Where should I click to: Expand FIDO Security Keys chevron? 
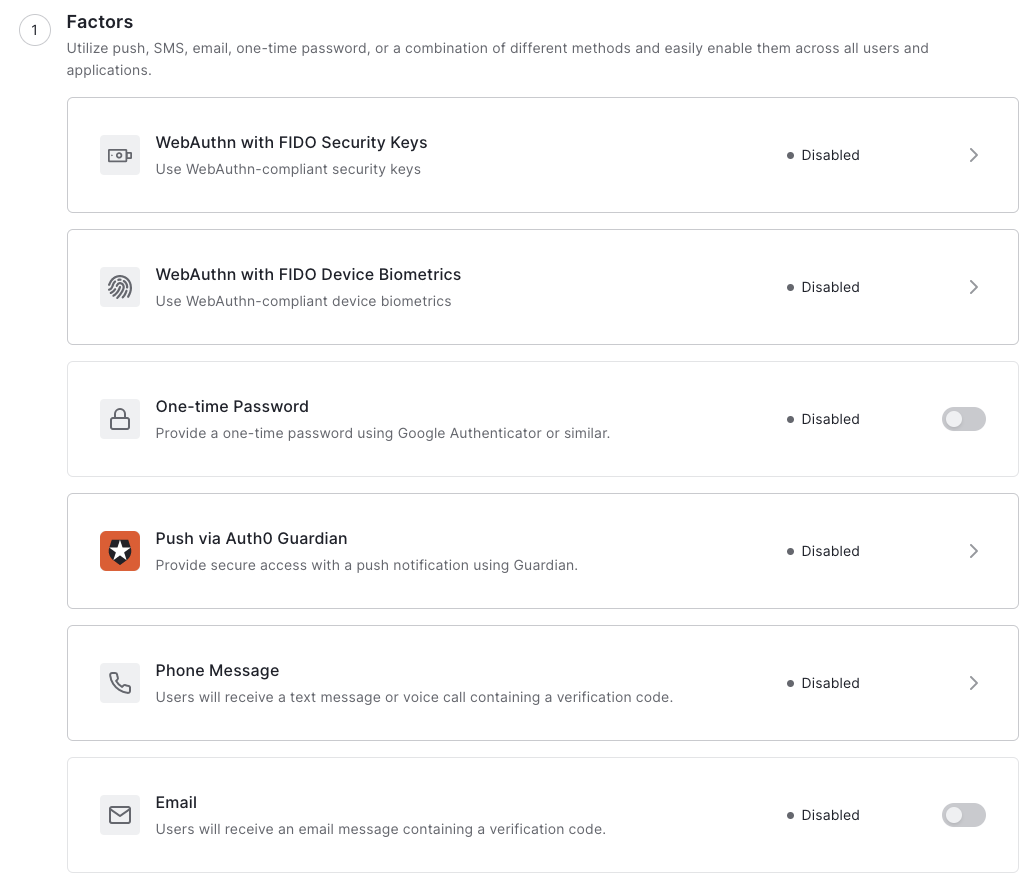pos(973,155)
